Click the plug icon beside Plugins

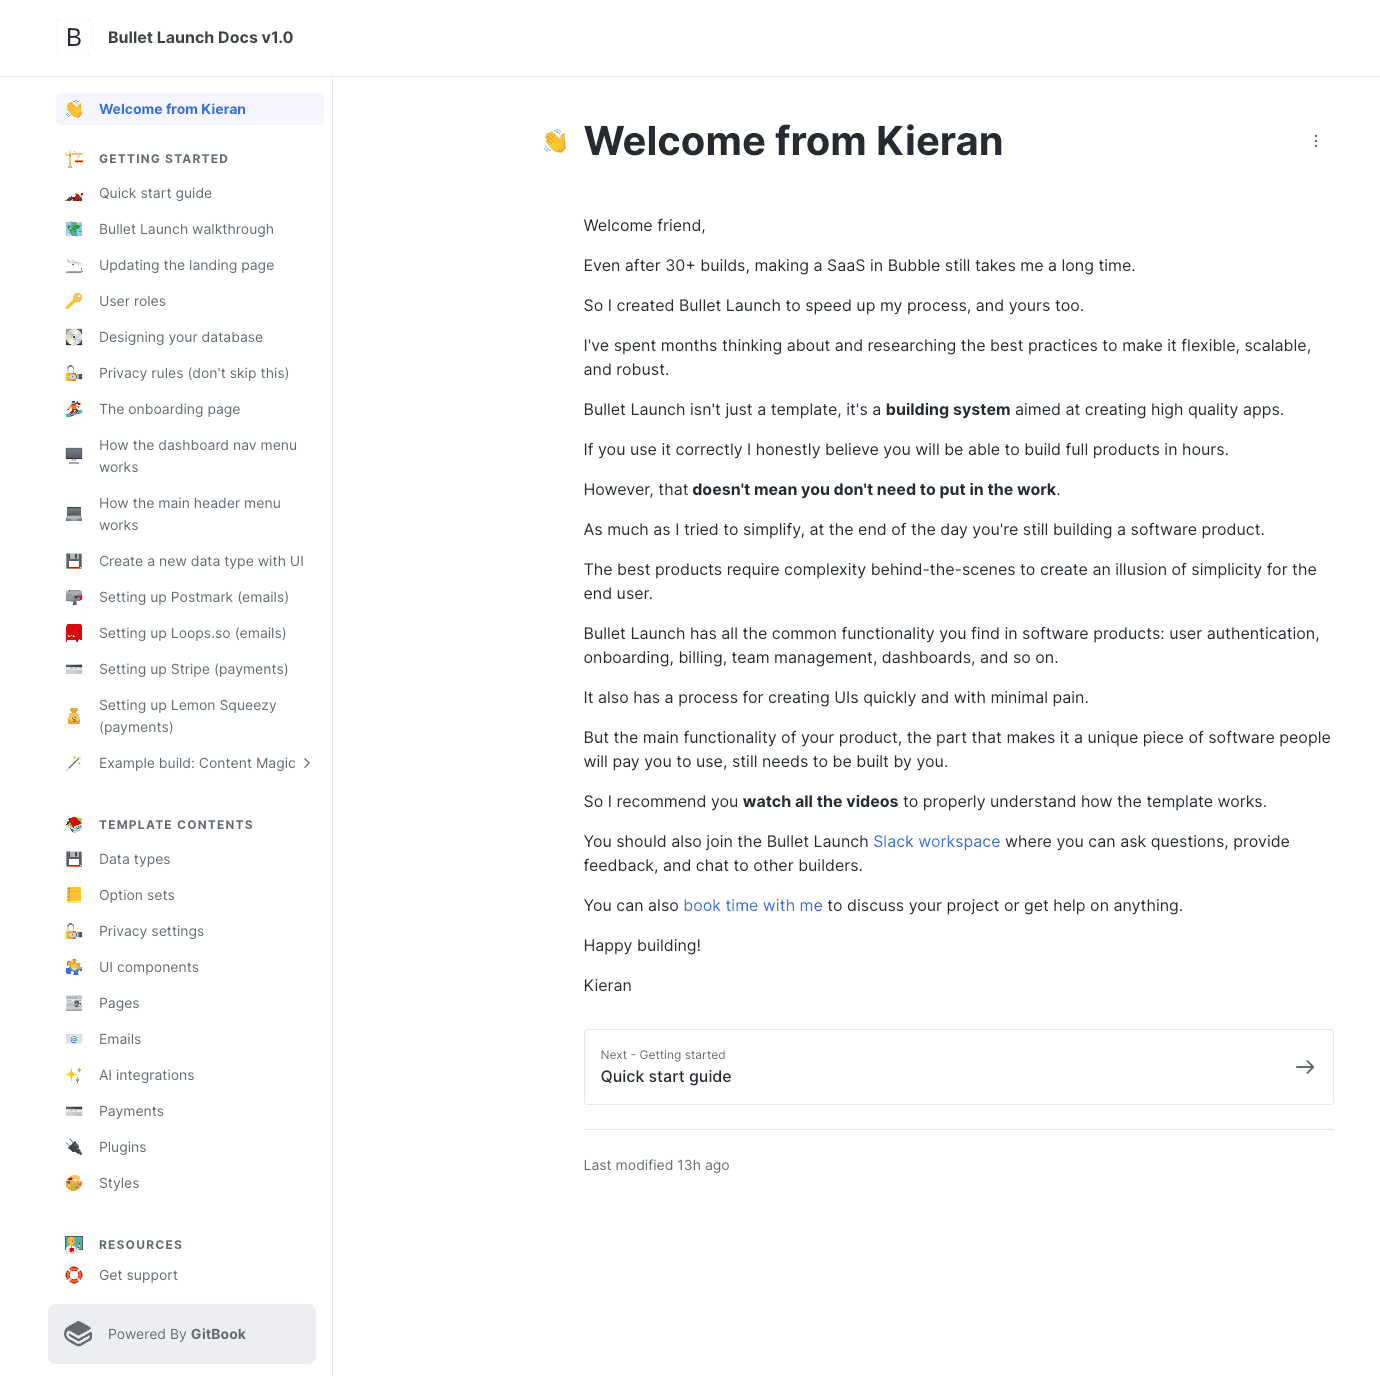click(x=74, y=1147)
